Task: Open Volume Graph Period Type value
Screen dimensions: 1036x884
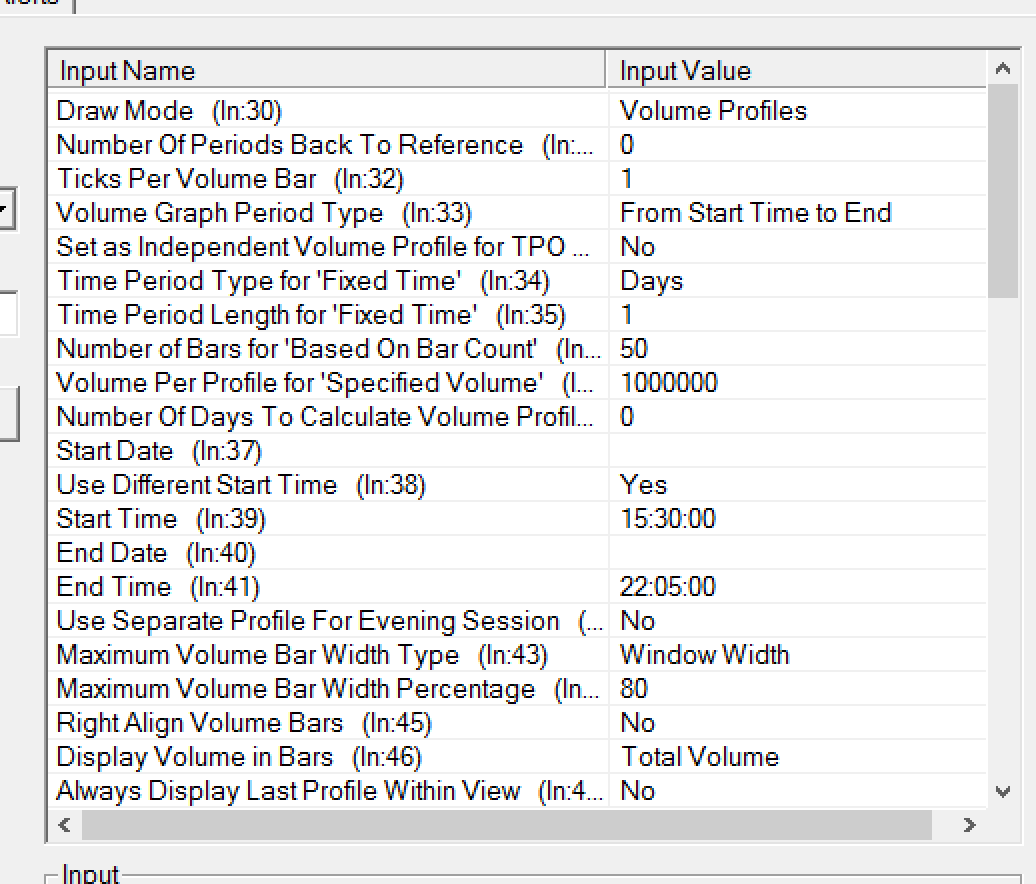Action: (x=755, y=213)
